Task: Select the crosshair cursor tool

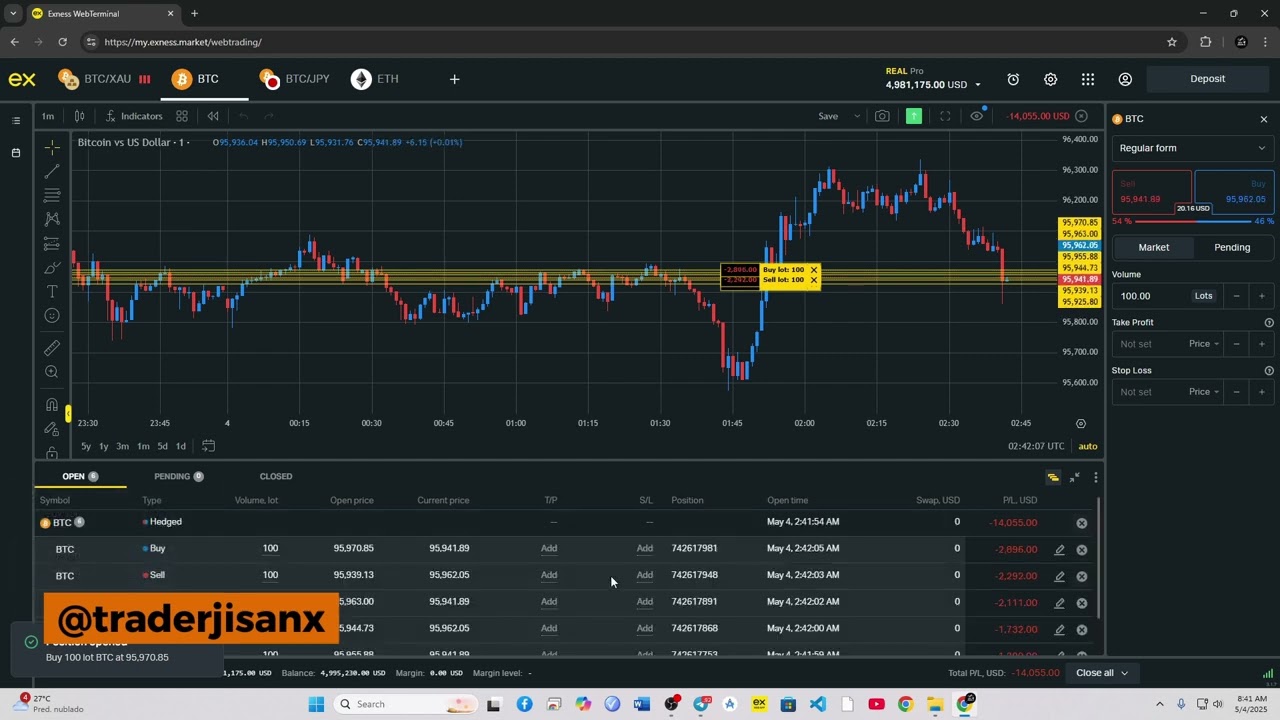Action: click(52, 147)
